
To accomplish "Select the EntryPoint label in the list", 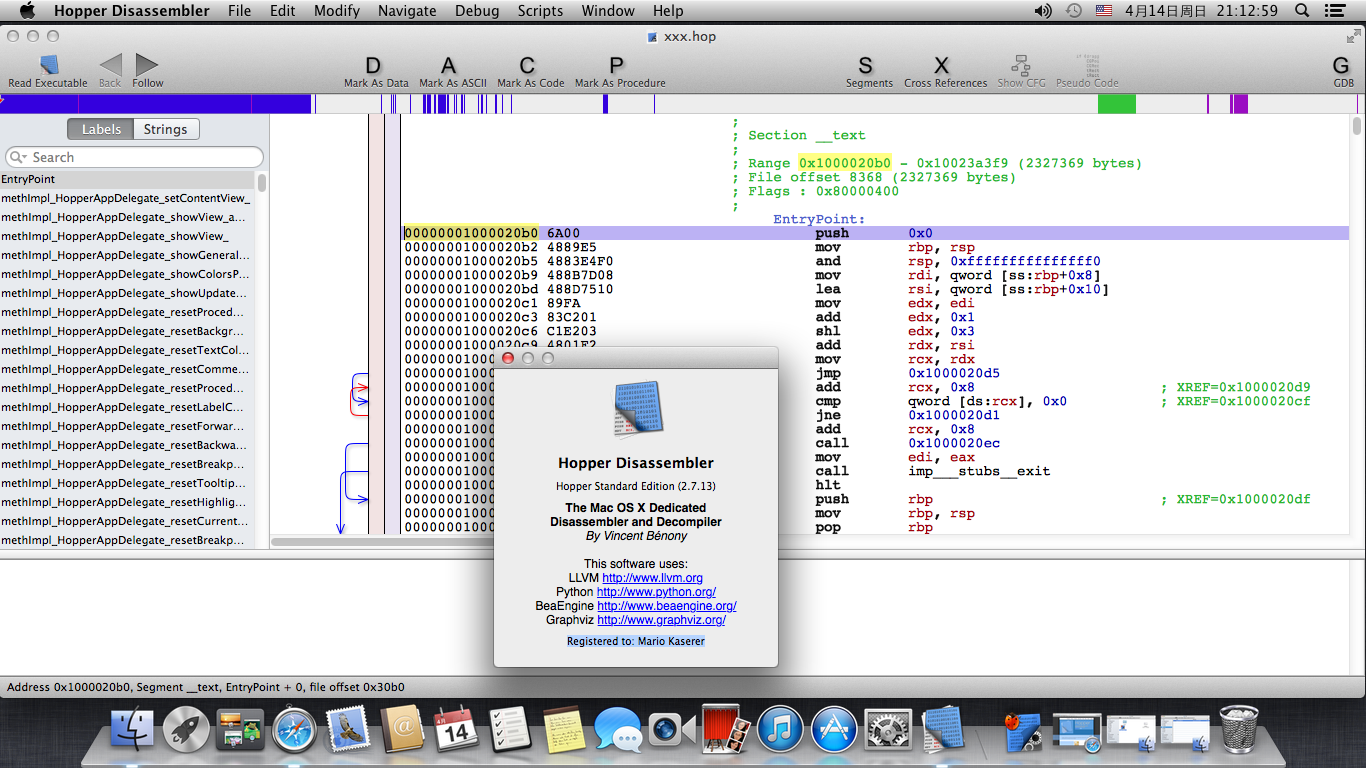I will [128, 179].
